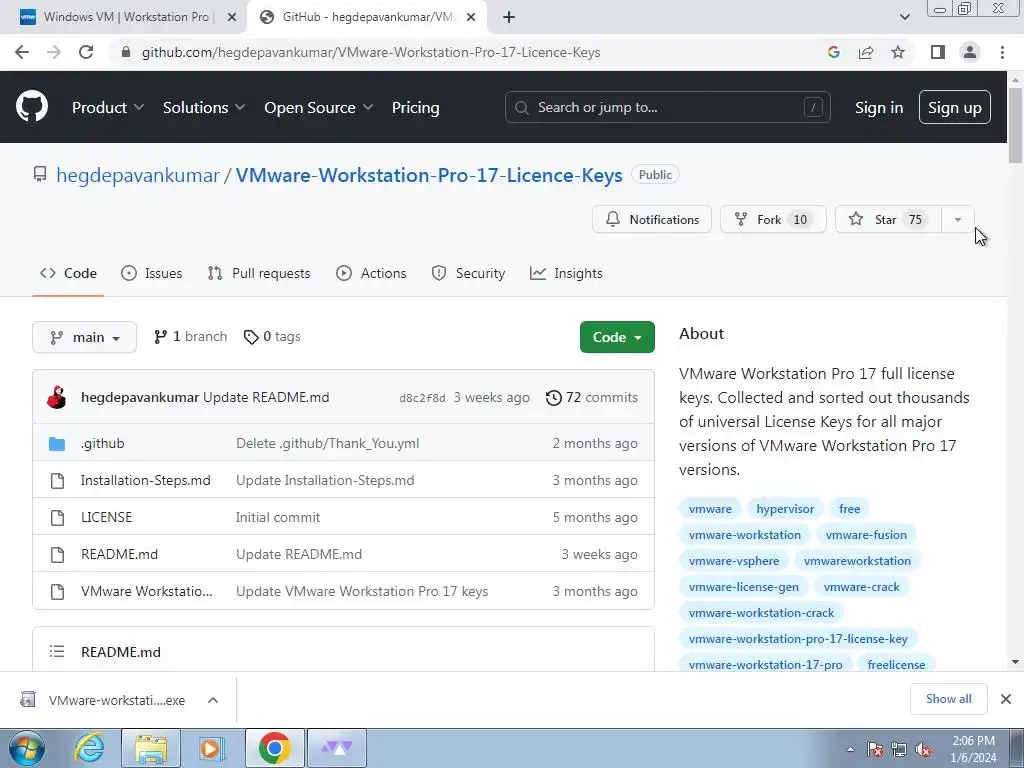Viewport: 1024px width, 768px height.
Task: Show hidden system tray icons
Action: (x=850, y=750)
